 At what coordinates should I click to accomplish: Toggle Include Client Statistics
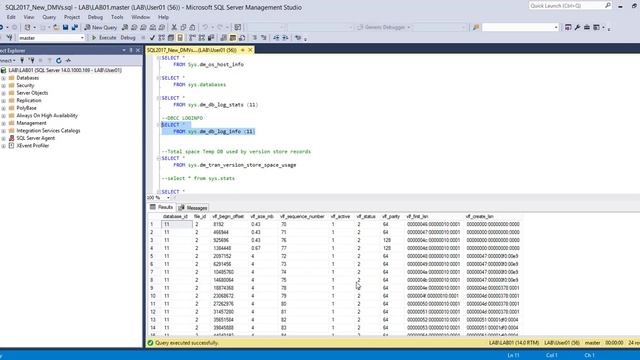click(x=211, y=38)
